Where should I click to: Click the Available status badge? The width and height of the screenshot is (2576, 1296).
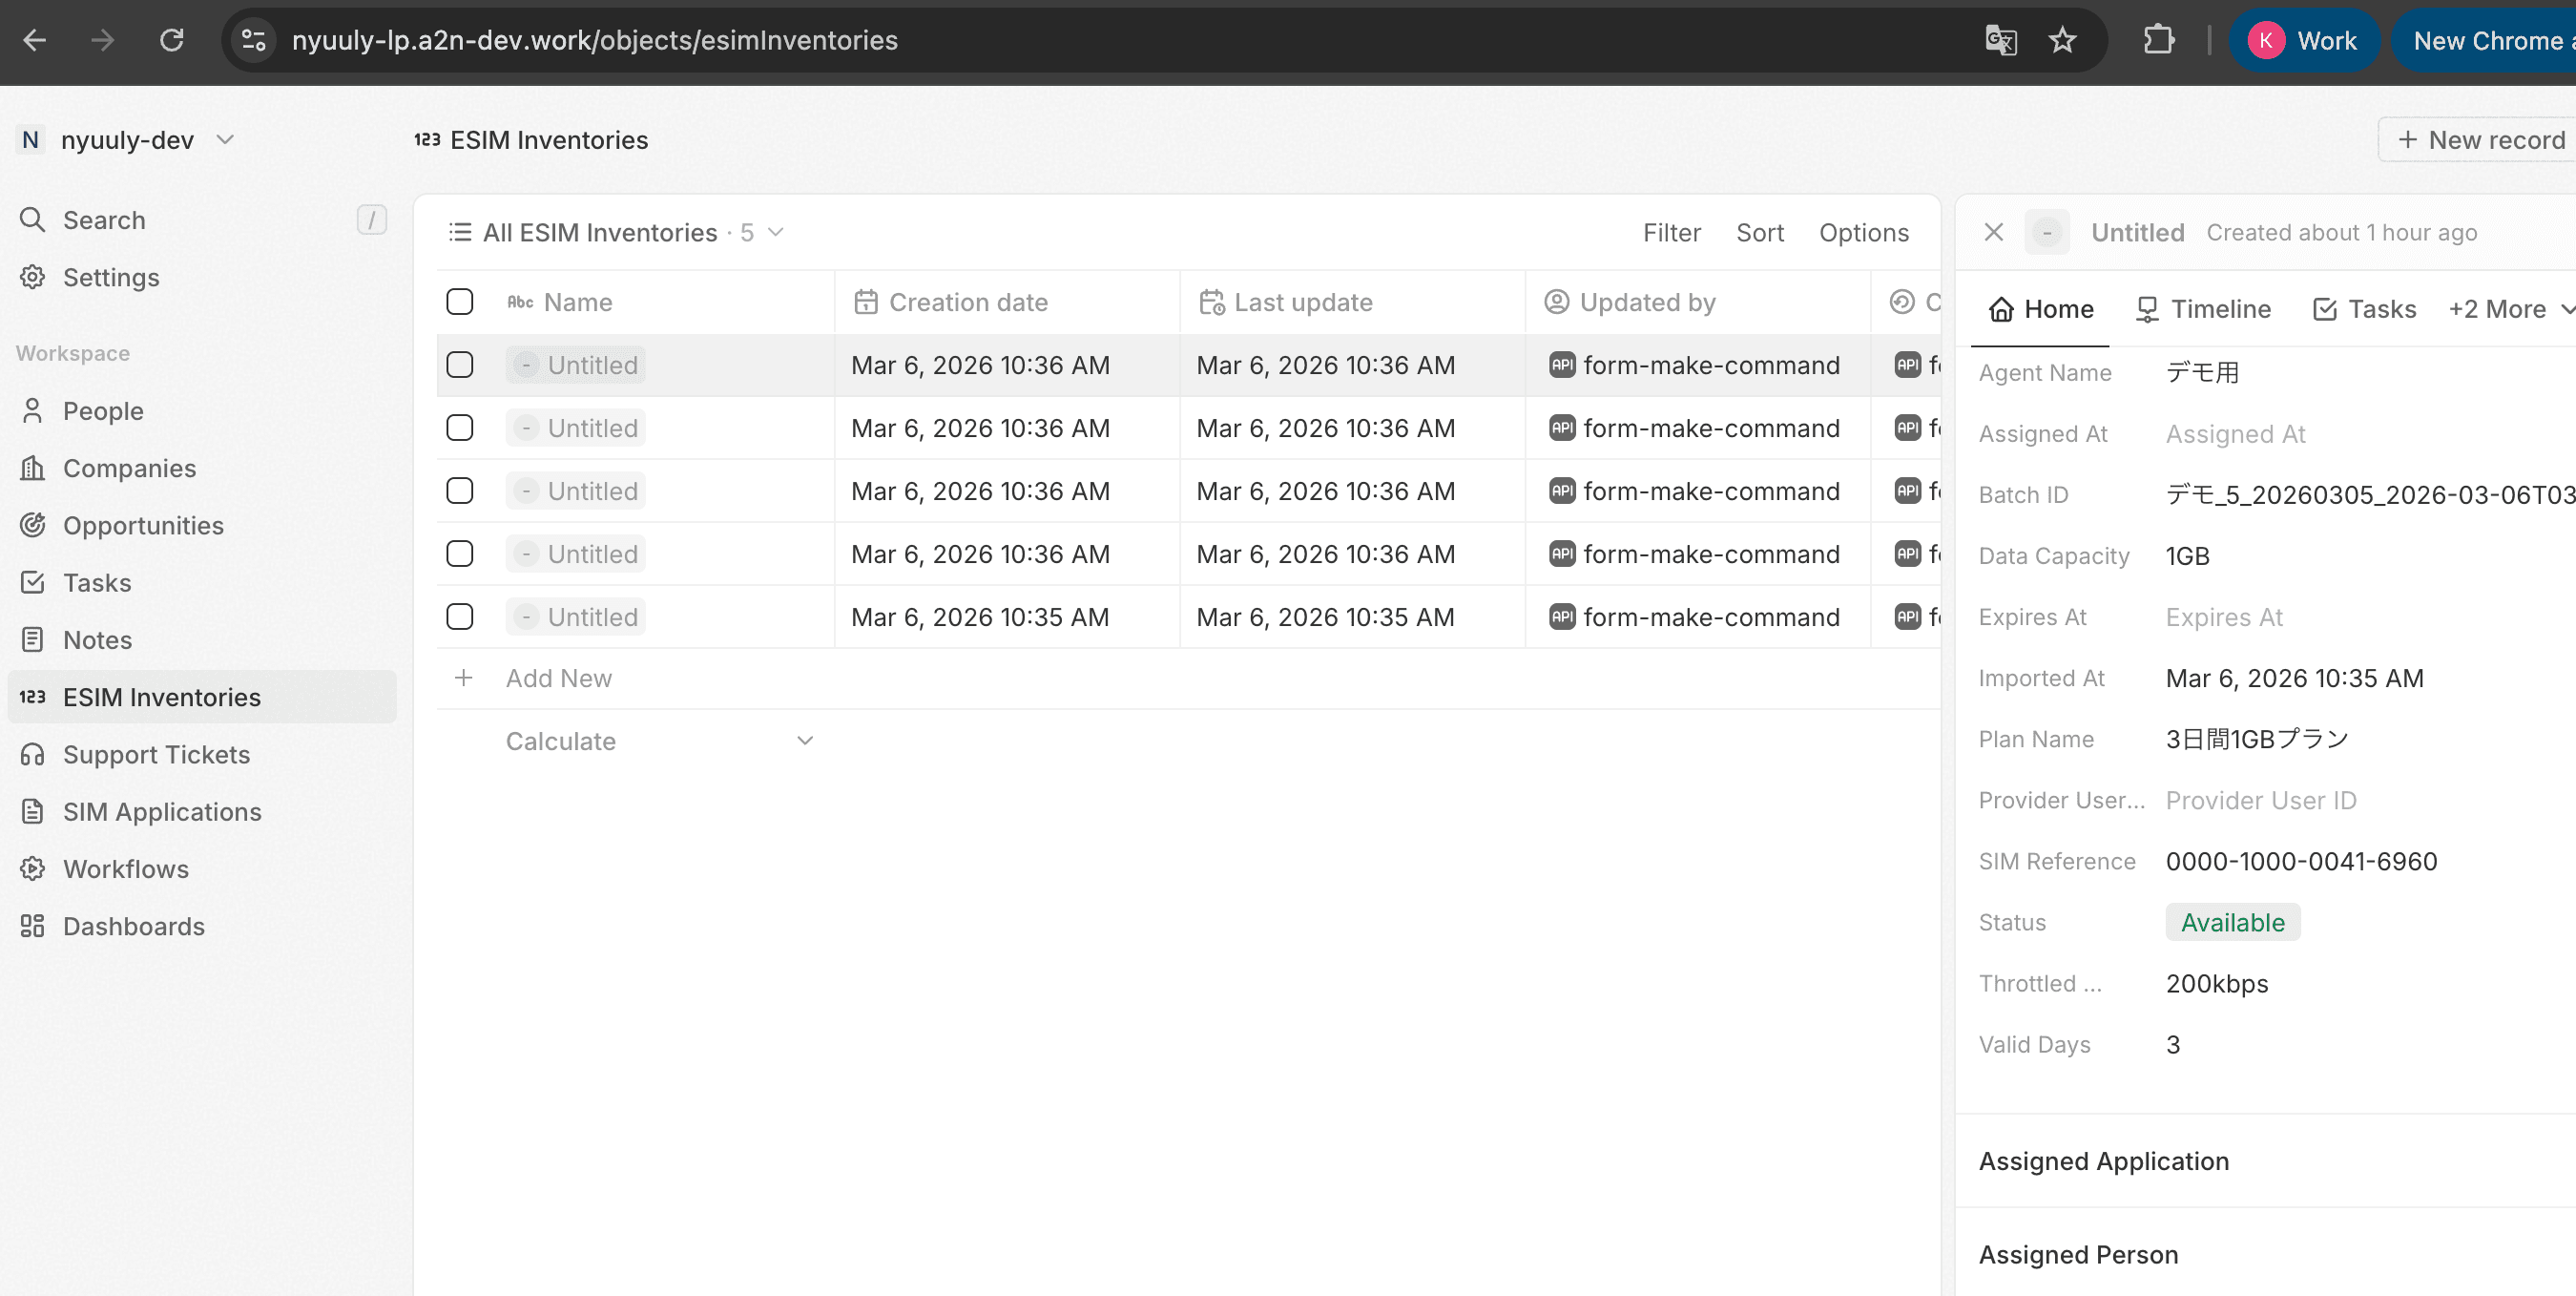(x=2232, y=922)
